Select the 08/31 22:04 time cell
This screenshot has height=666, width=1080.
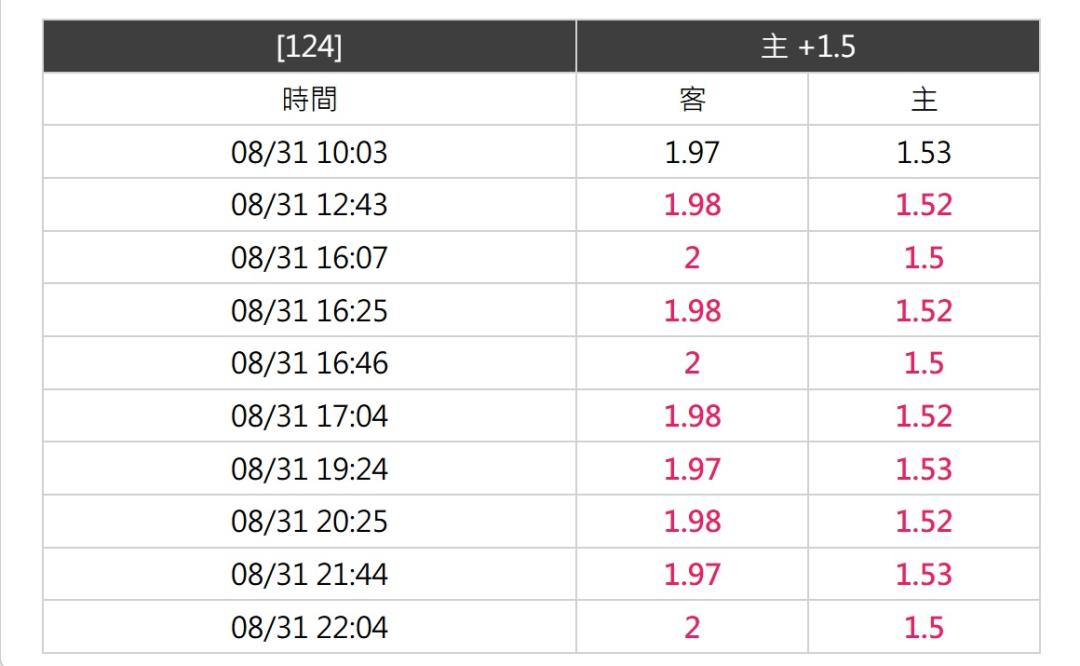(309, 627)
